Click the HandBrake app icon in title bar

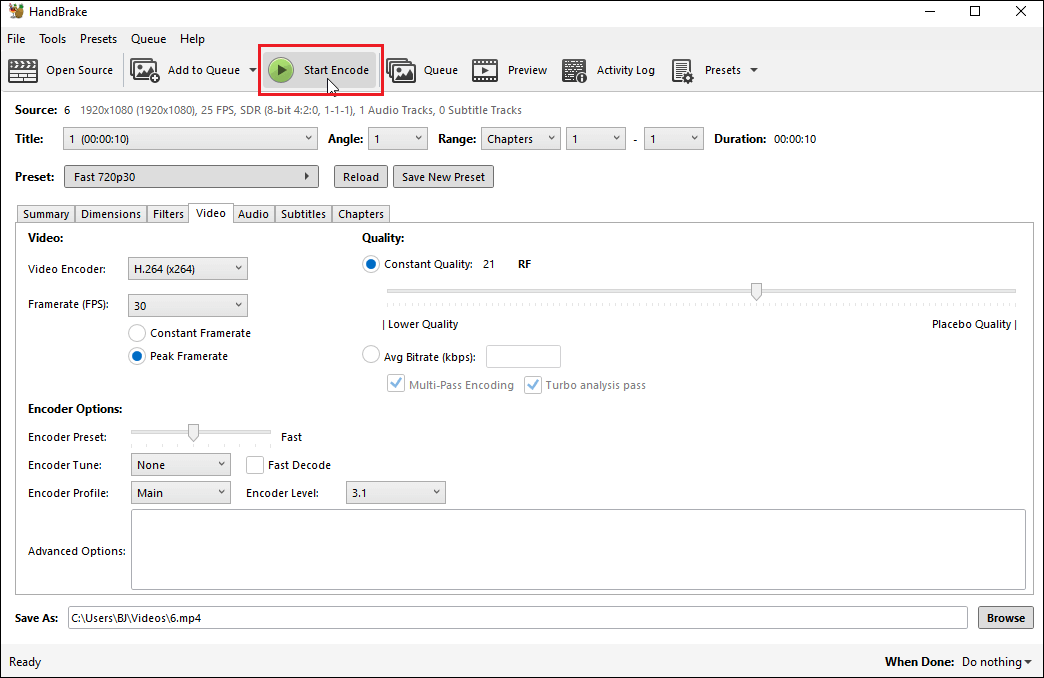pos(16,11)
